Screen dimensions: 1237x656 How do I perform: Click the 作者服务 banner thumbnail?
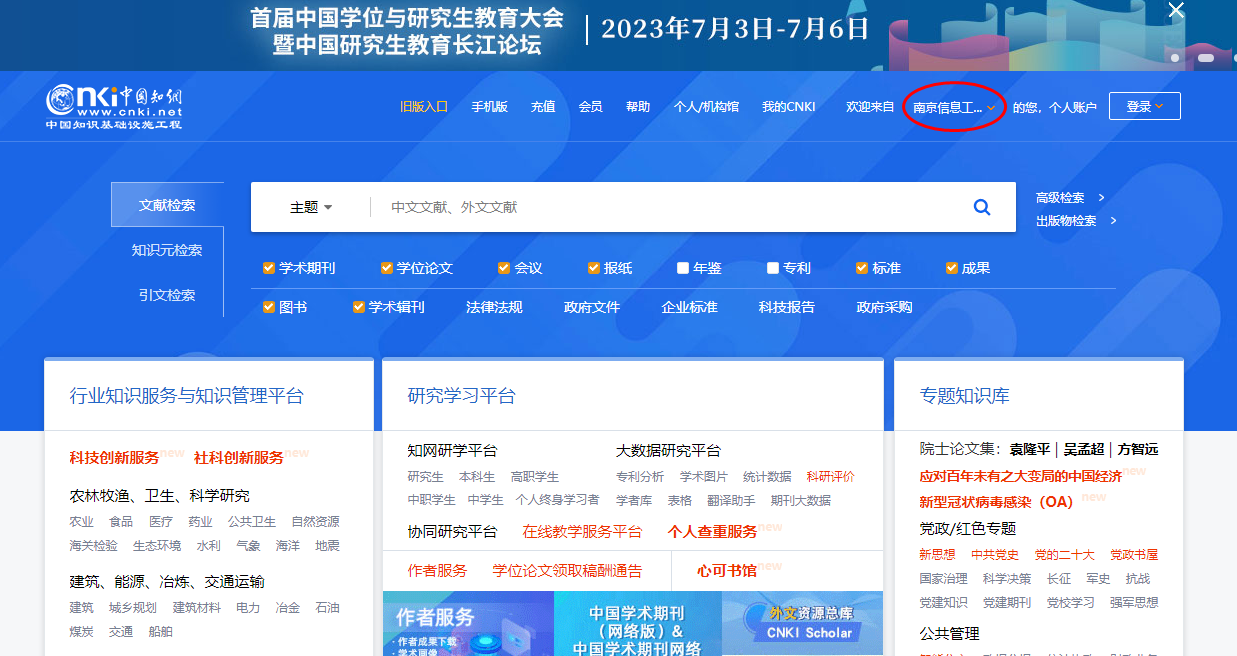click(x=468, y=624)
